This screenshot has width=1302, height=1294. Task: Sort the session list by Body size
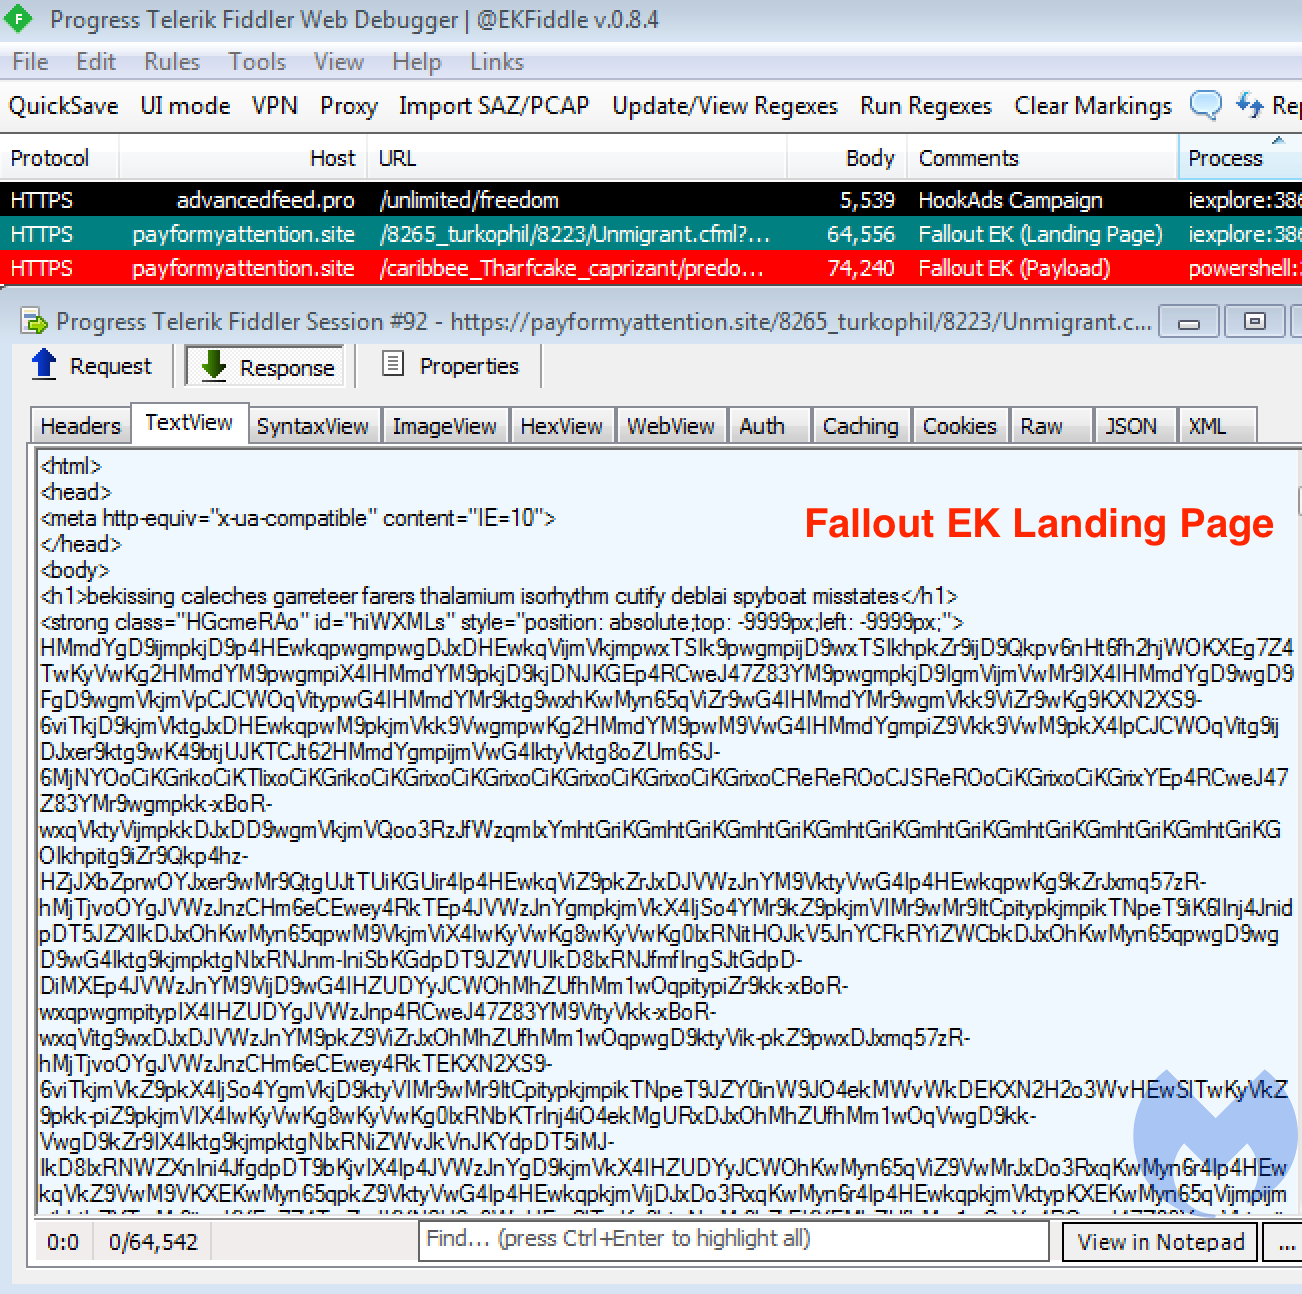(x=869, y=158)
